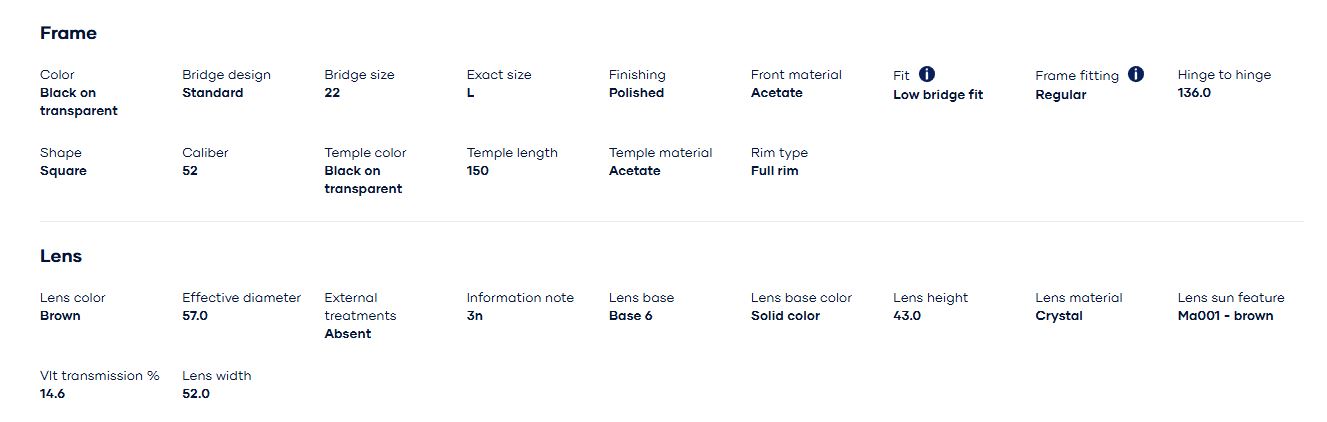
Task: Click the Effective diameter 57.0 value
Action: 195,316
